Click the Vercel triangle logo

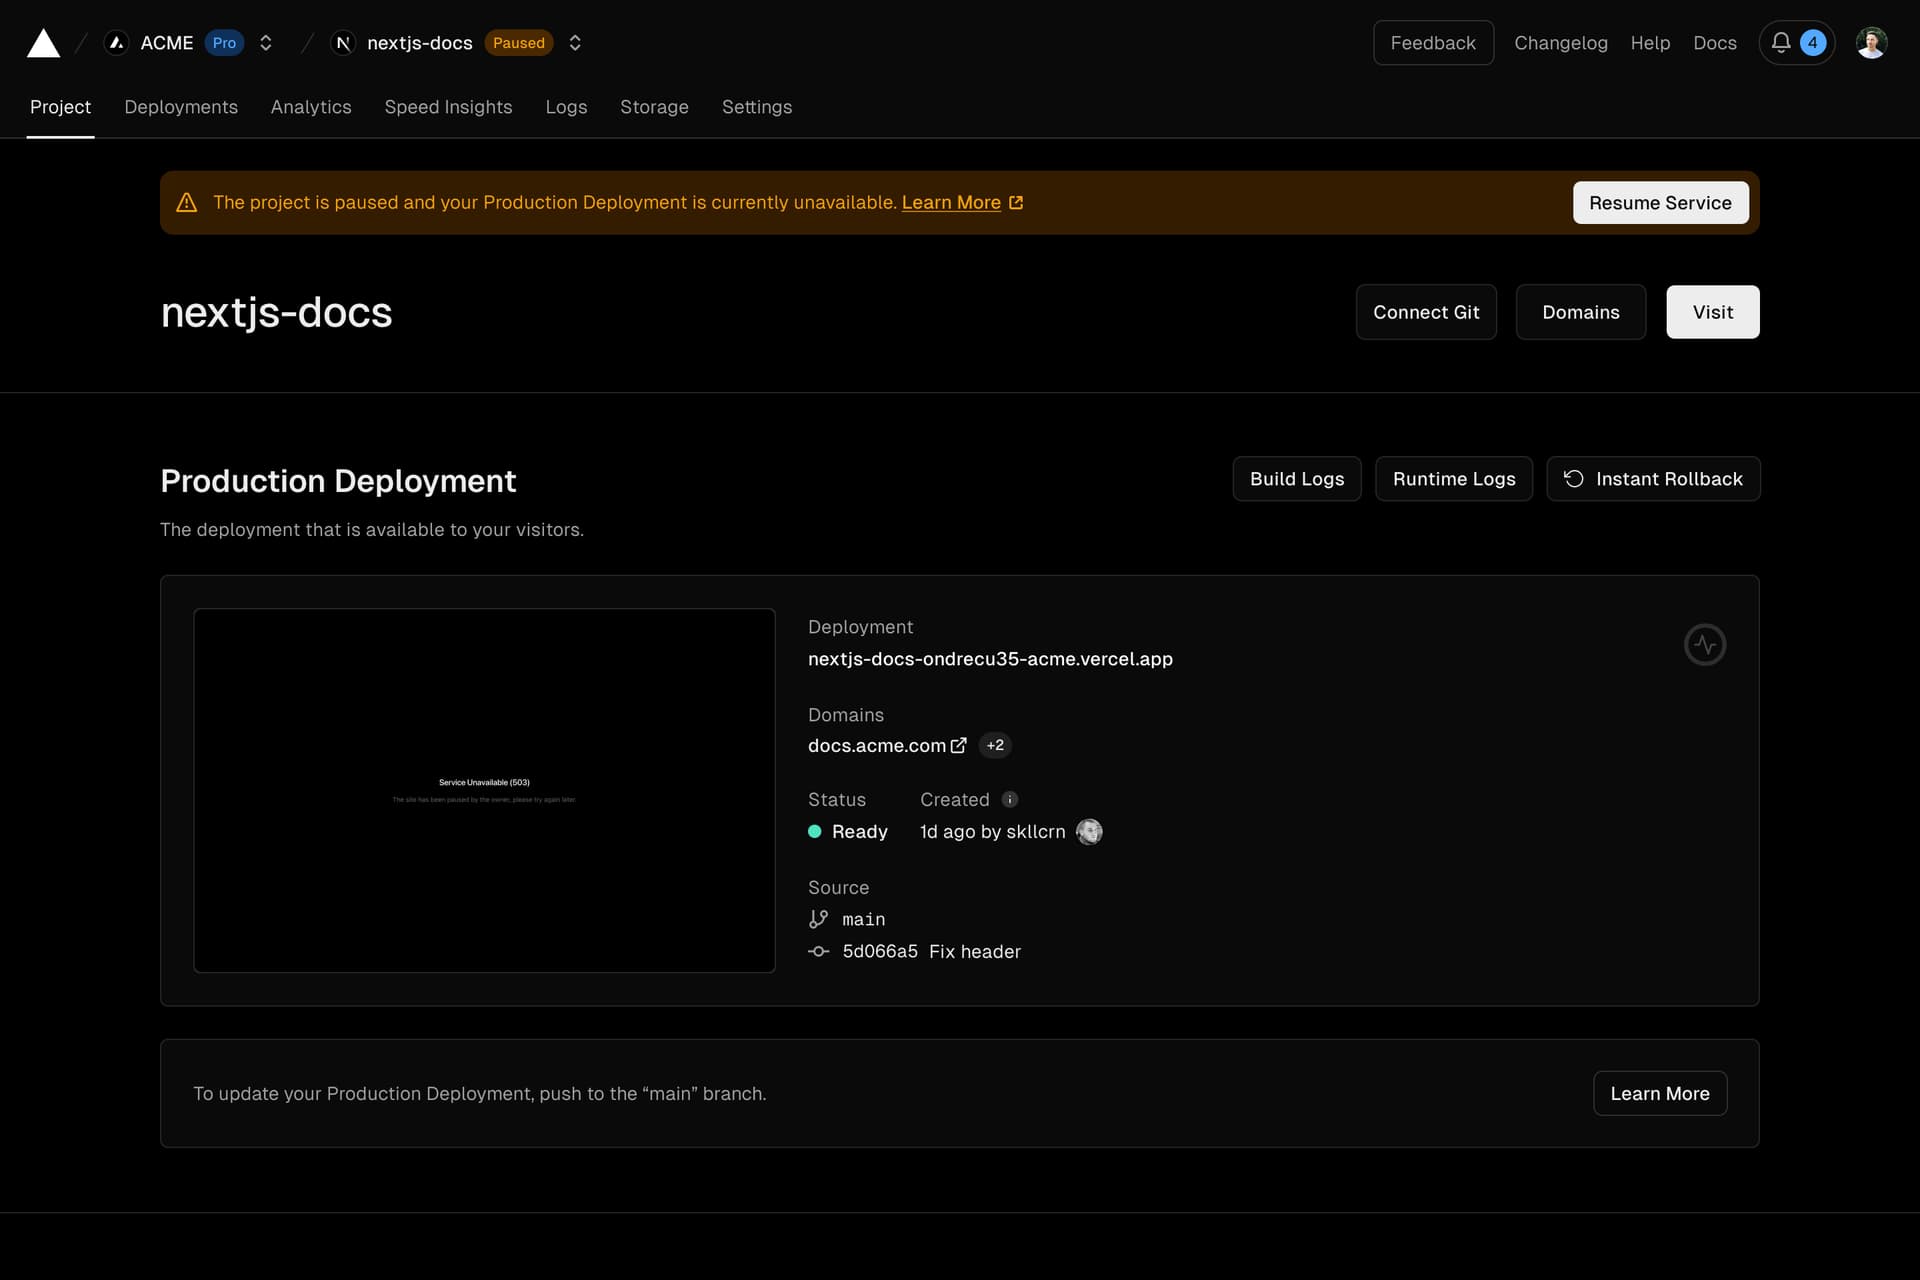43,43
